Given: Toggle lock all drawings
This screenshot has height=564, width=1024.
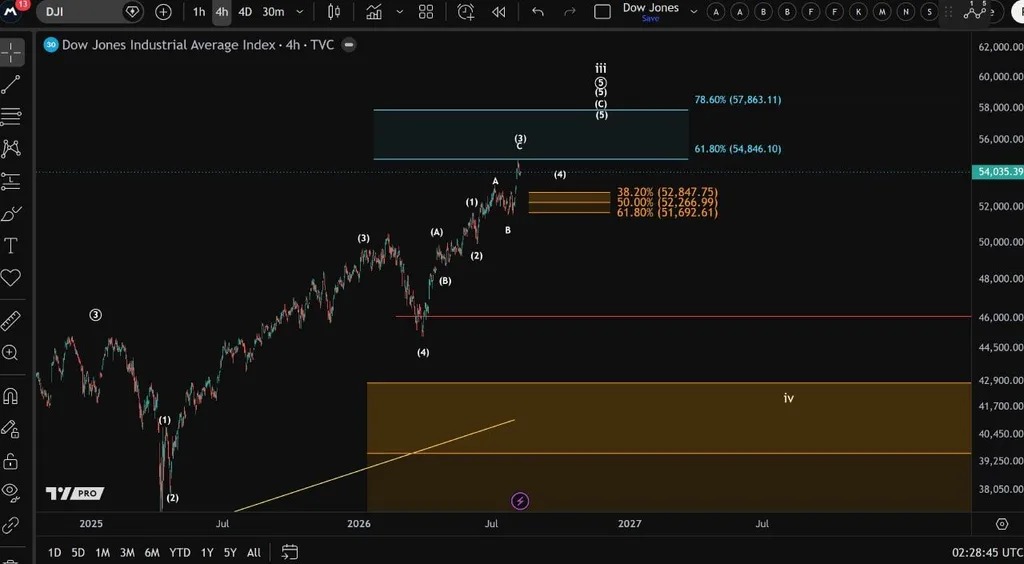Looking at the screenshot, I should click(11, 461).
